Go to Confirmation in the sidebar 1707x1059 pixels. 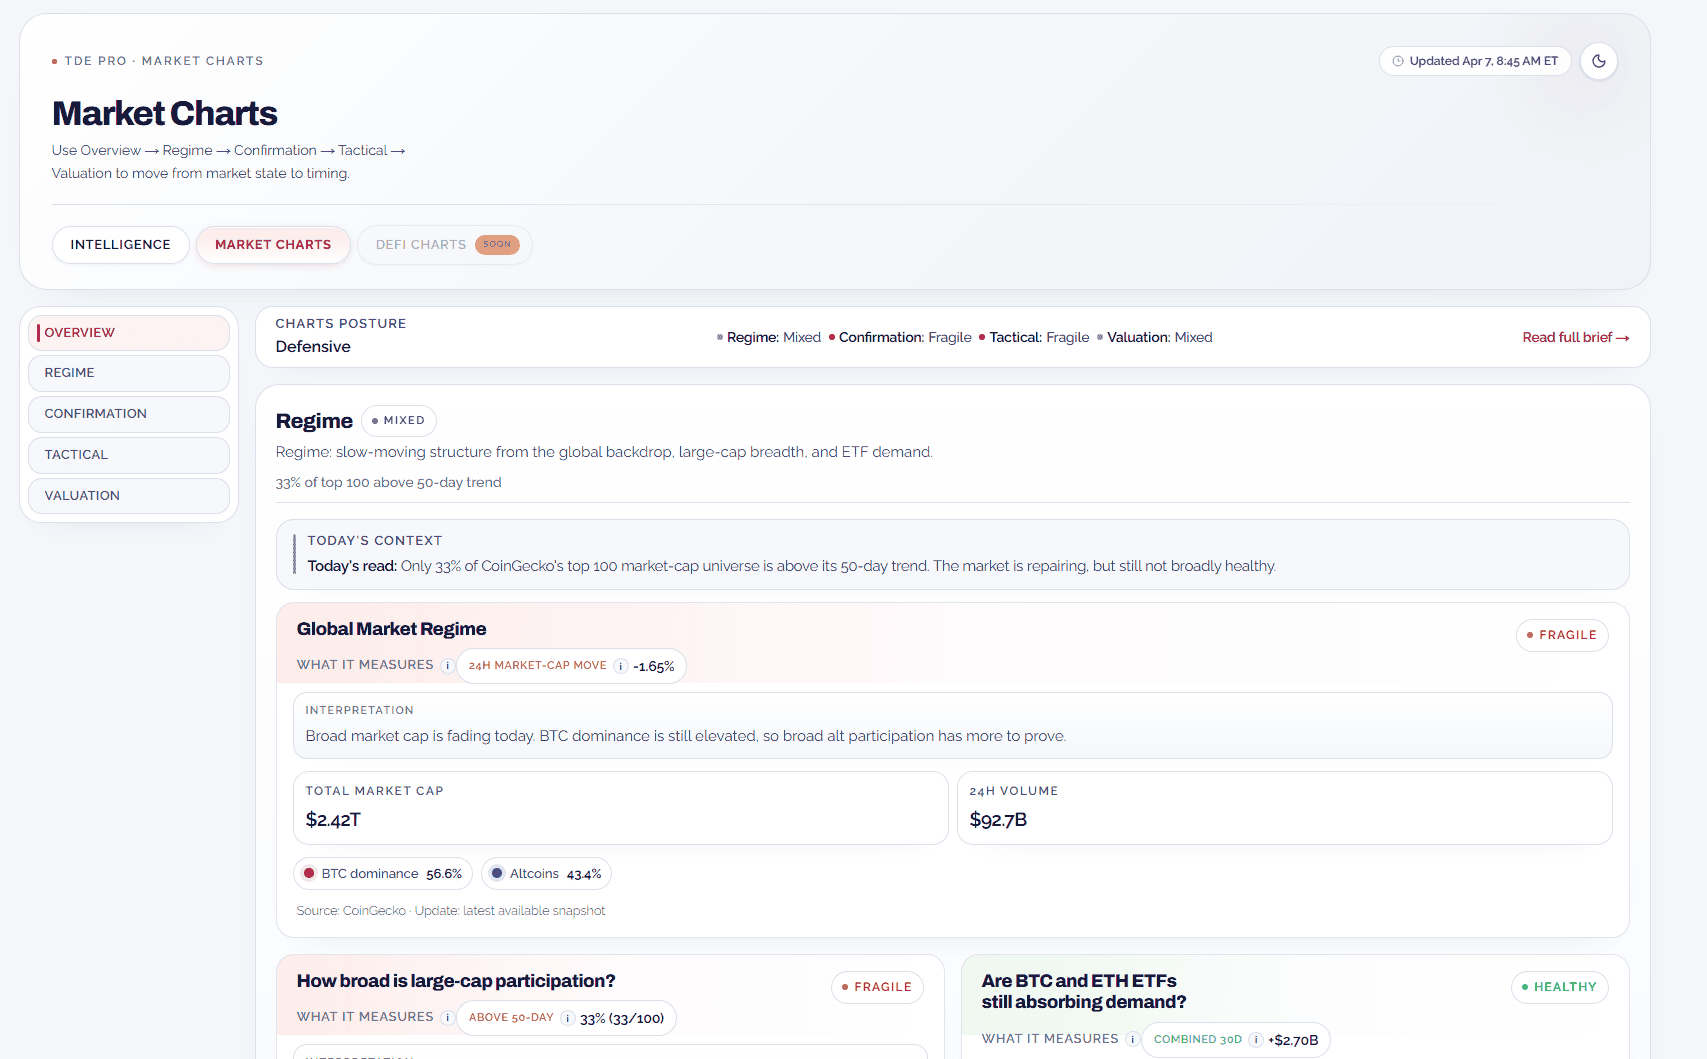click(x=129, y=414)
